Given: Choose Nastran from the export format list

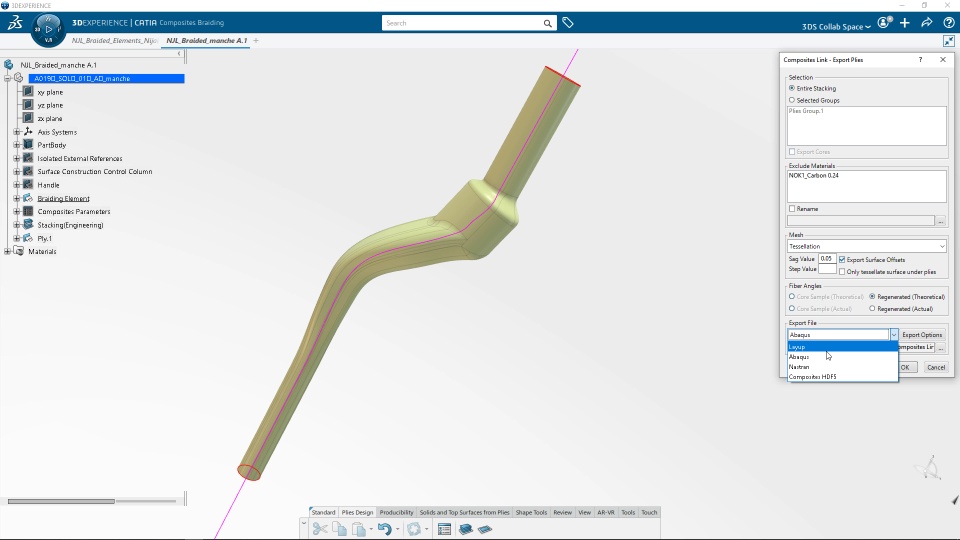Looking at the screenshot, I should coord(842,367).
